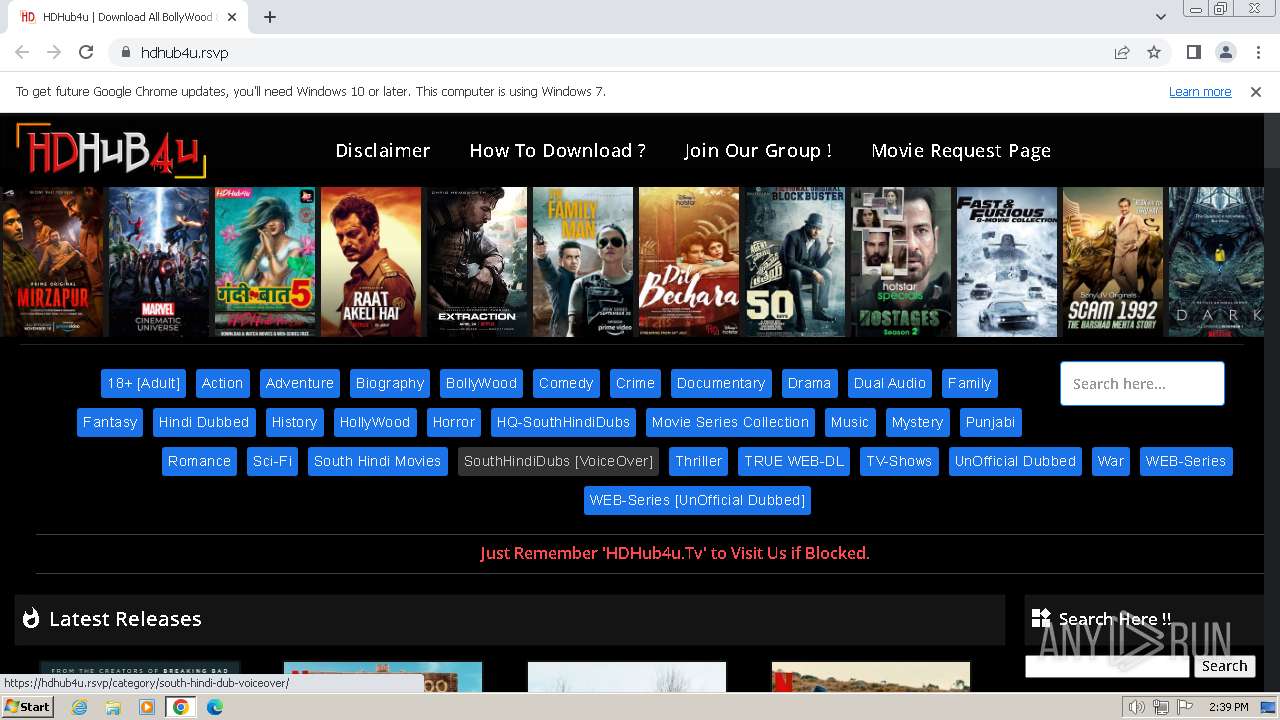Open a new tab with plus icon

coord(270,17)
